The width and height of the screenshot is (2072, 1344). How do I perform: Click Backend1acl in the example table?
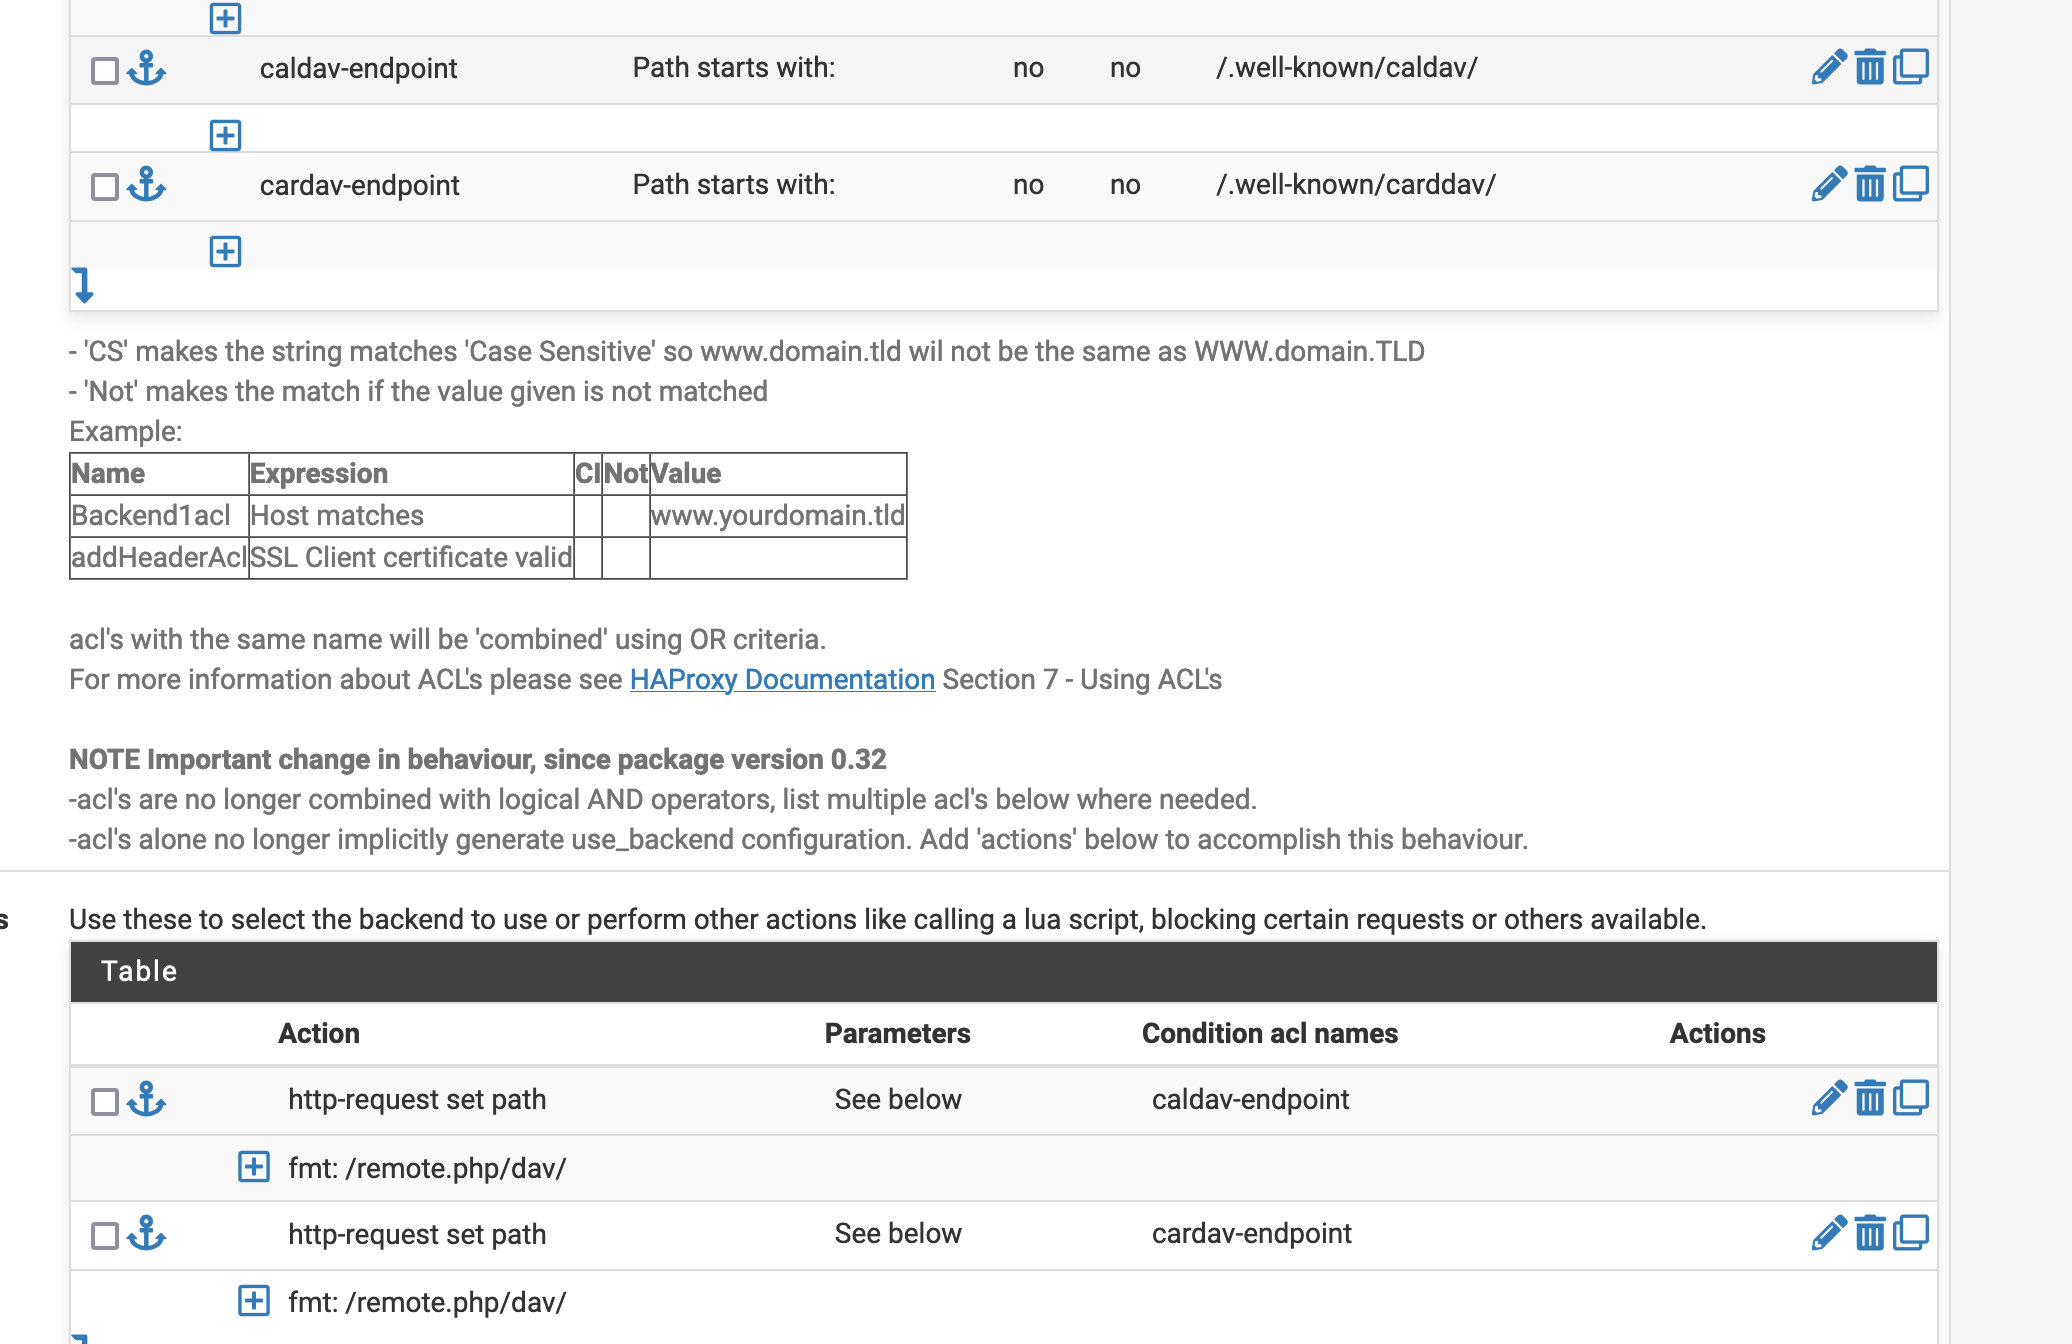tap(151, 515)
